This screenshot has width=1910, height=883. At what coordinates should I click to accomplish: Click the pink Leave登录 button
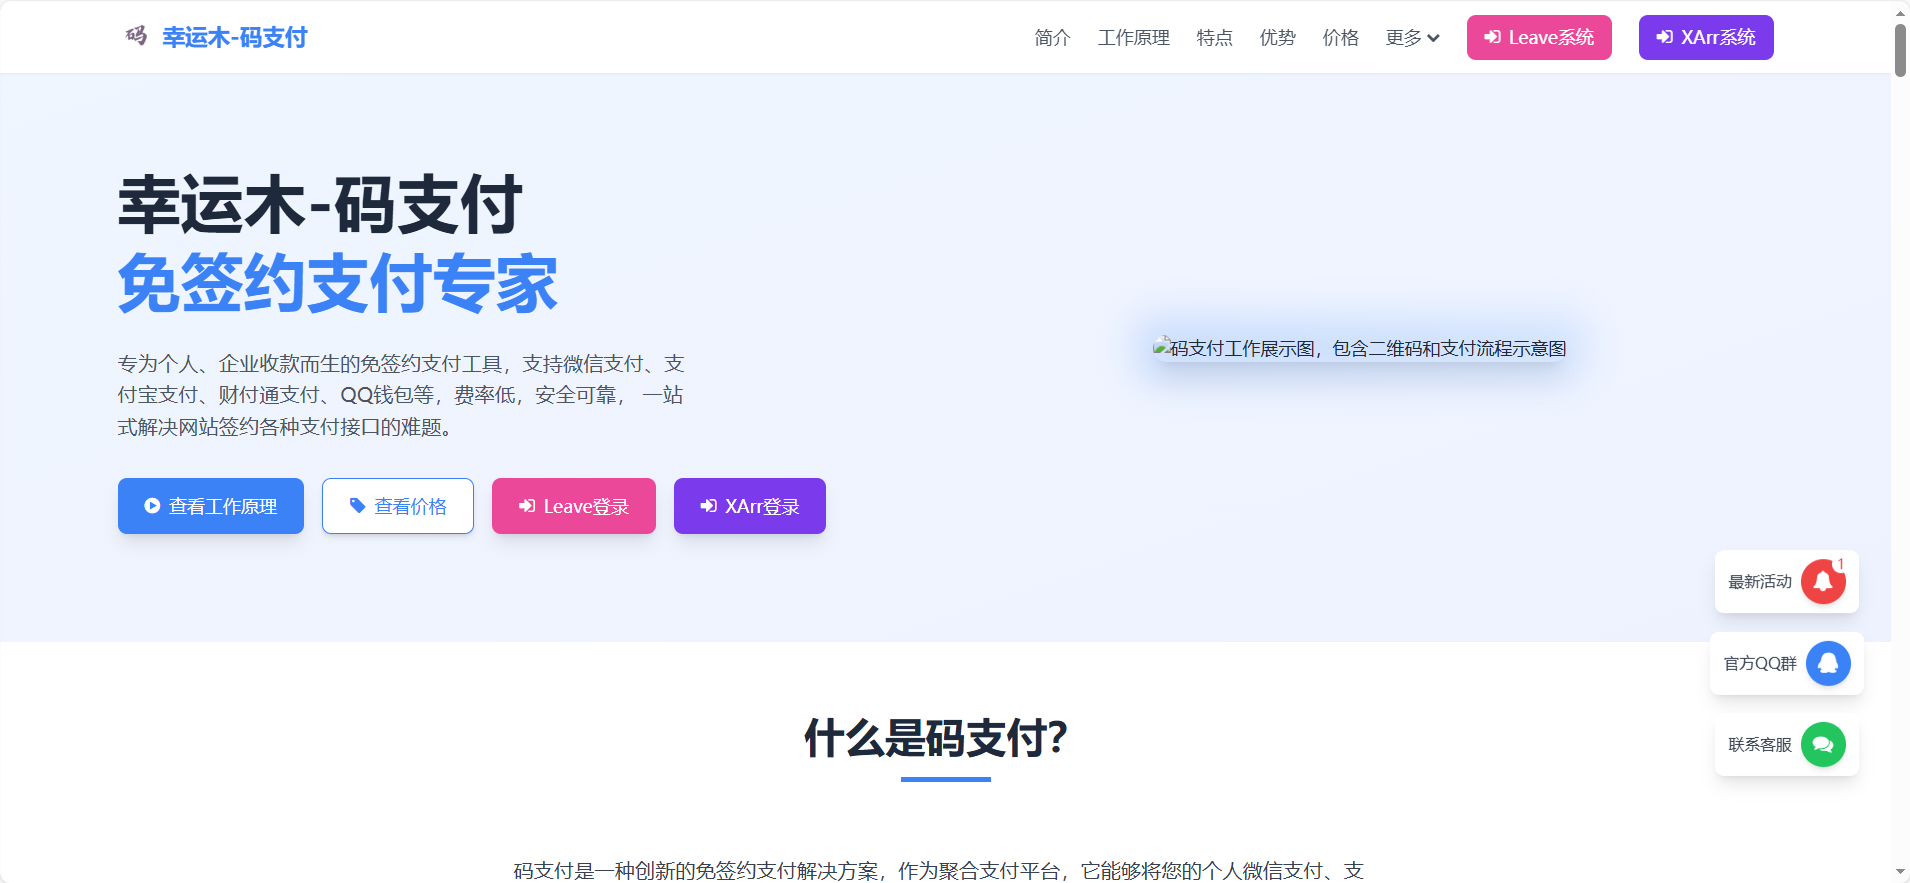[574, 506]
